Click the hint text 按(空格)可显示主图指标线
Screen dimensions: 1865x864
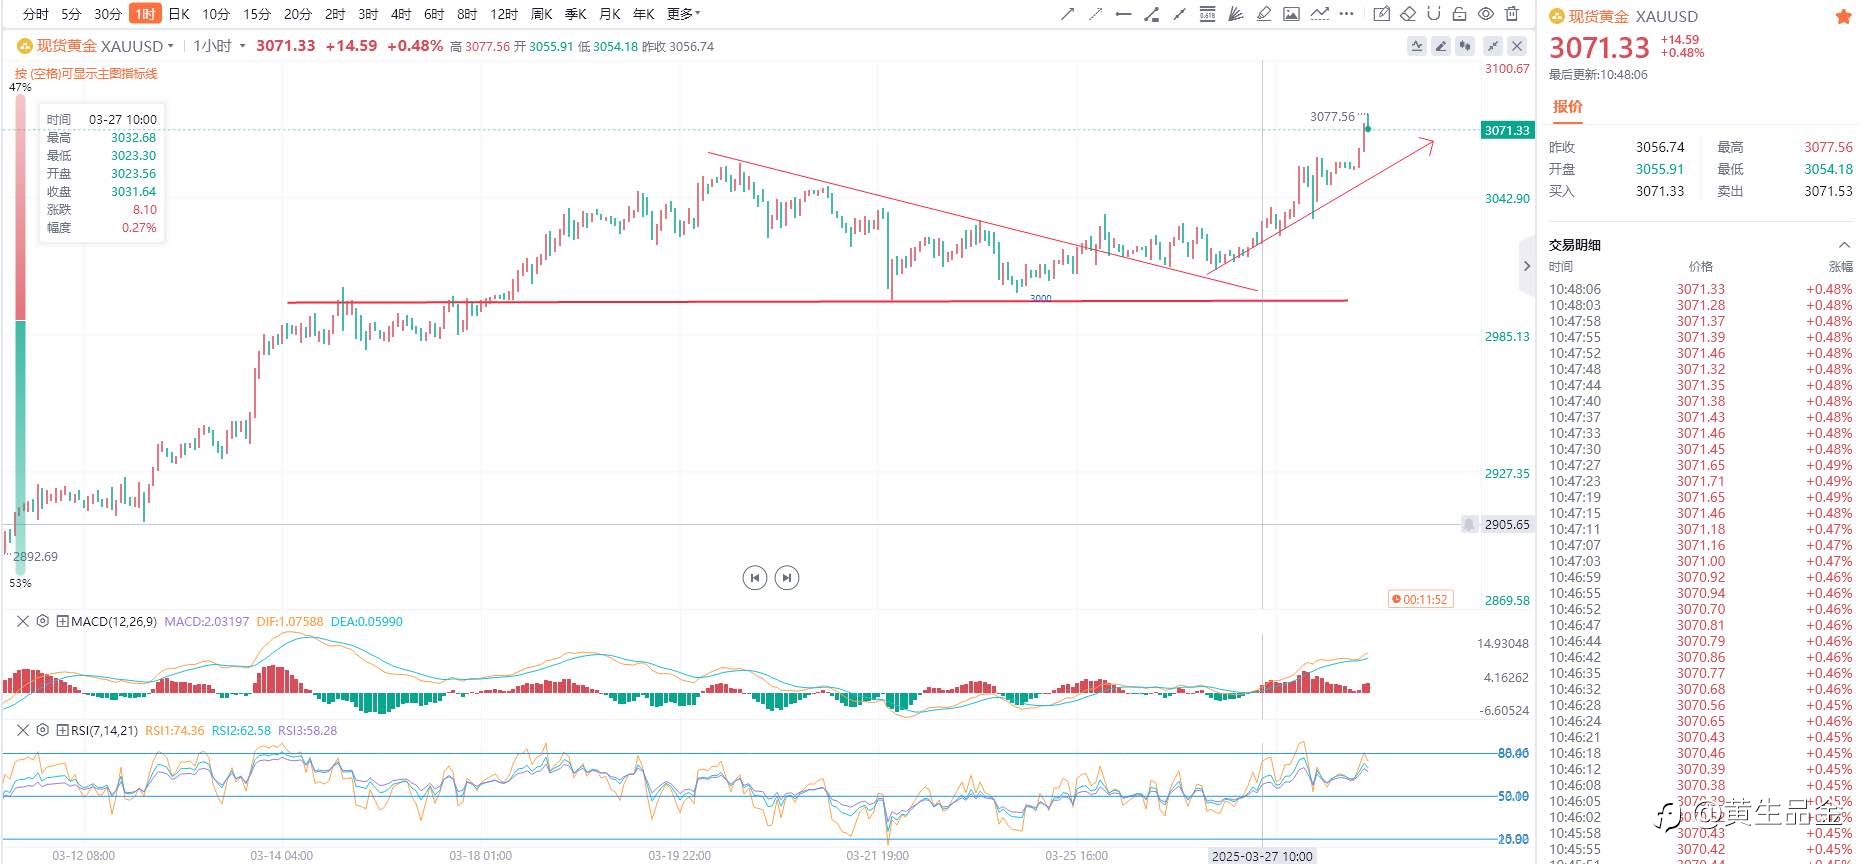(x=86, y=73)
